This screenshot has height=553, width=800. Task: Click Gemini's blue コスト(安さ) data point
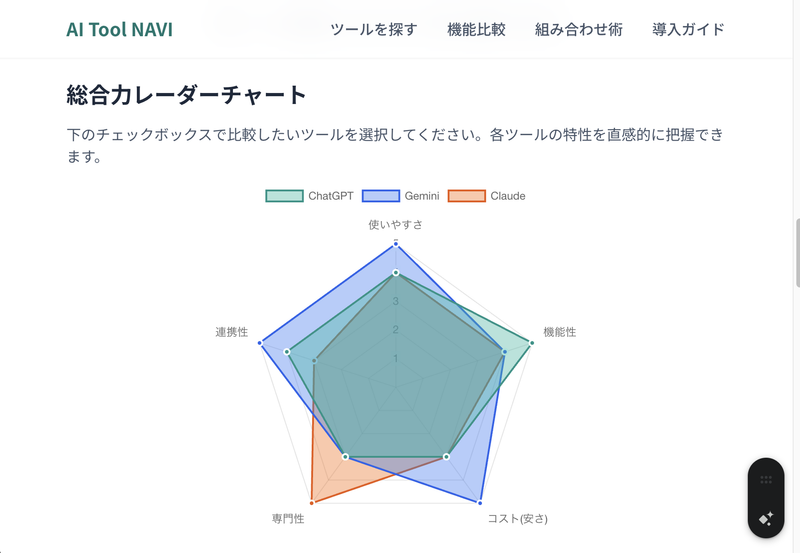click(x=480, y=502)
